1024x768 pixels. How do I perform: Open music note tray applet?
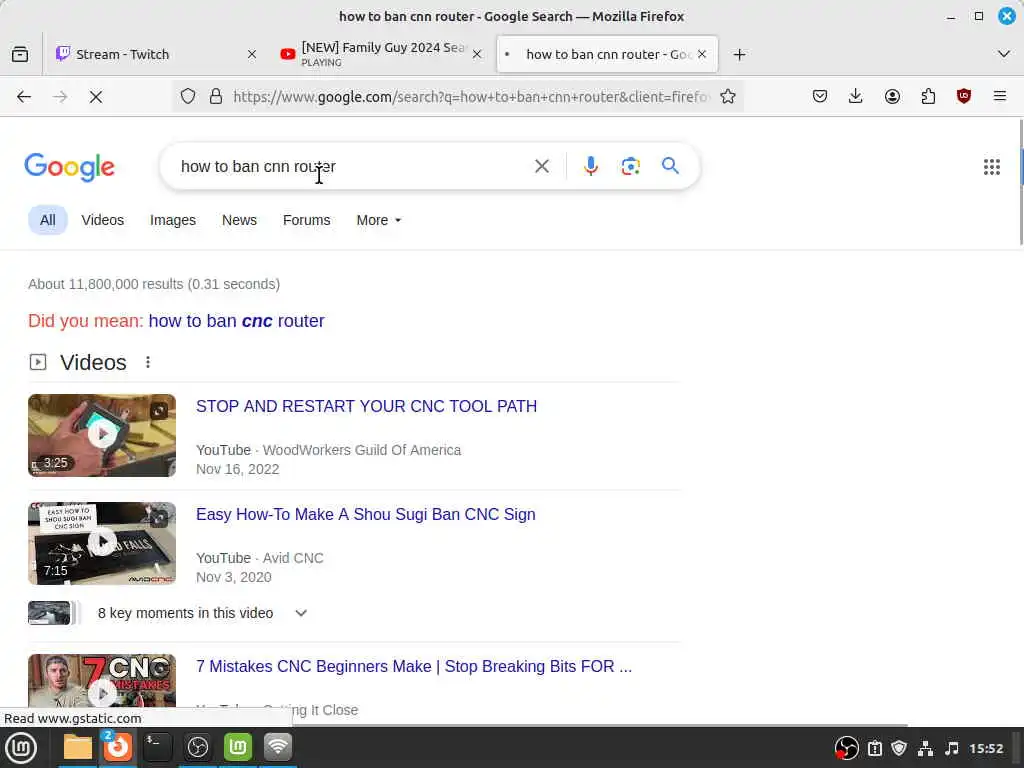pos(952,748)
